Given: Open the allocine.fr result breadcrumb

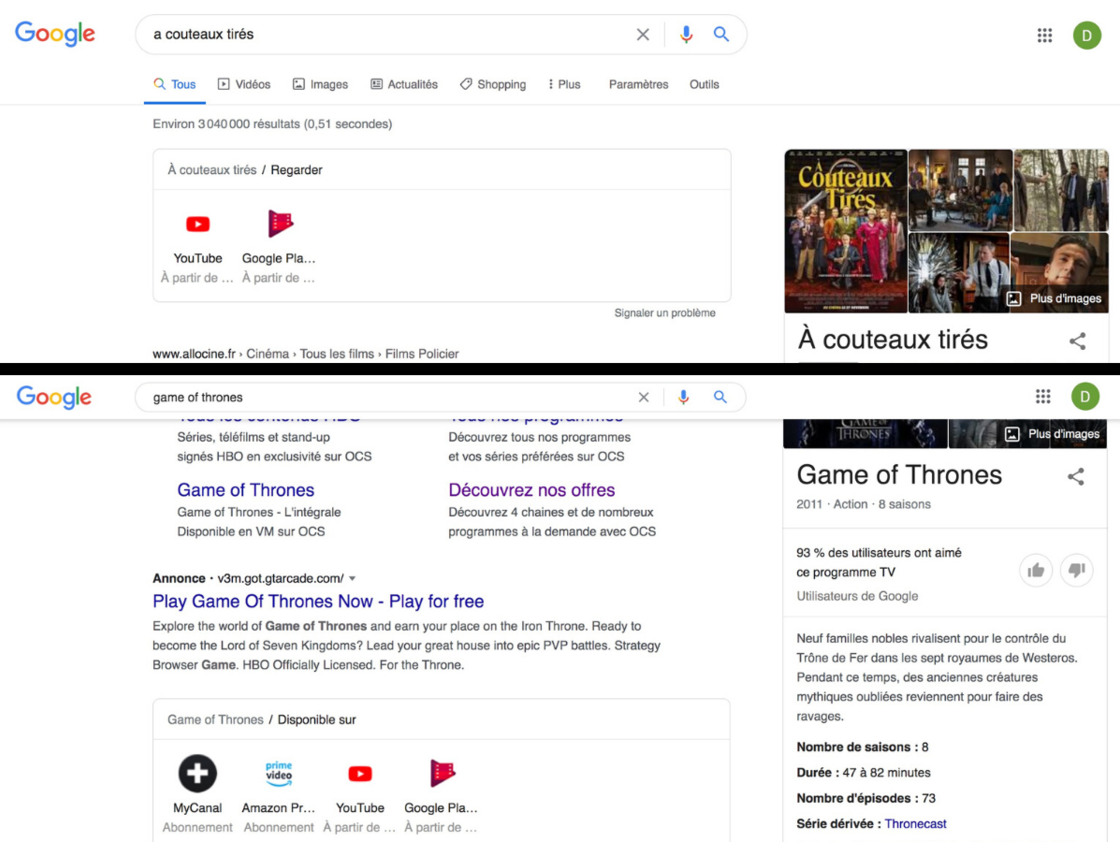Looking at the screenshot, I should coord(306,354).
